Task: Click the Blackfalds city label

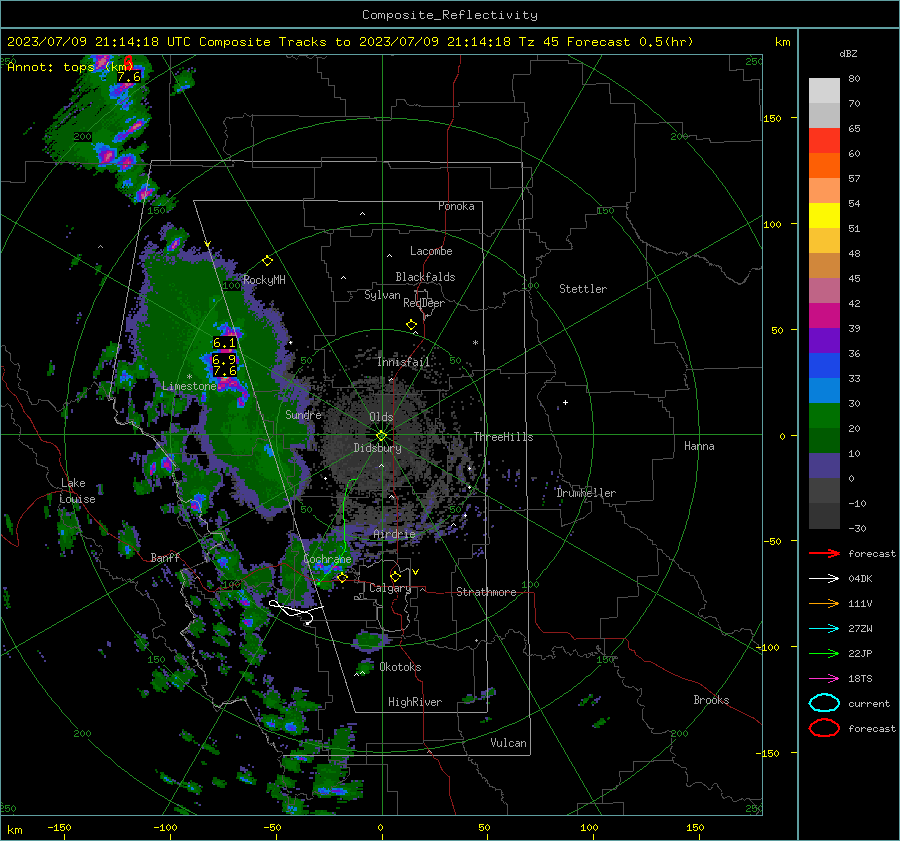Action: click(x=425, y=277)
